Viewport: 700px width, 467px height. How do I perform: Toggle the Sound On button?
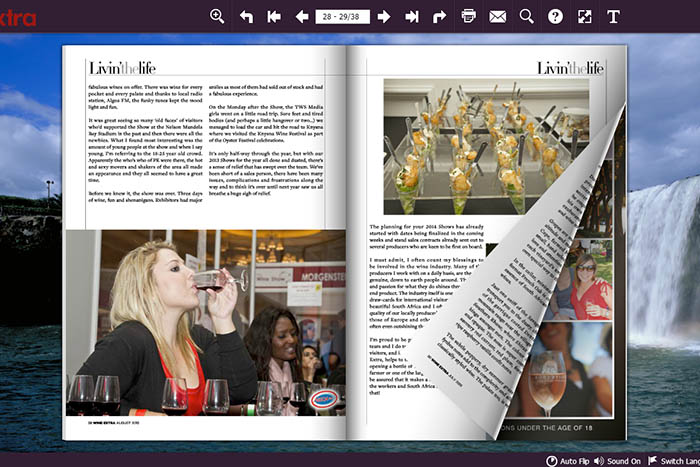(x=617, y=461)
